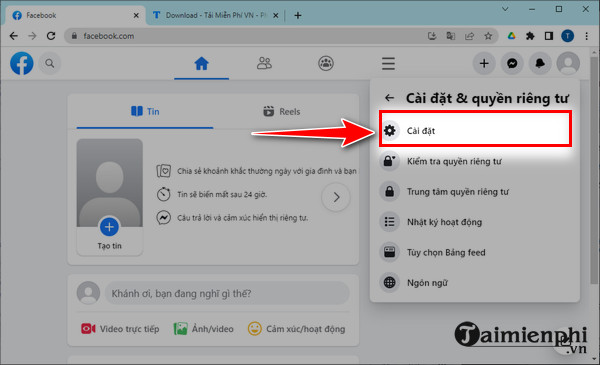
Task: Open the Google Drive extension icon
Action: pos(512,36)
